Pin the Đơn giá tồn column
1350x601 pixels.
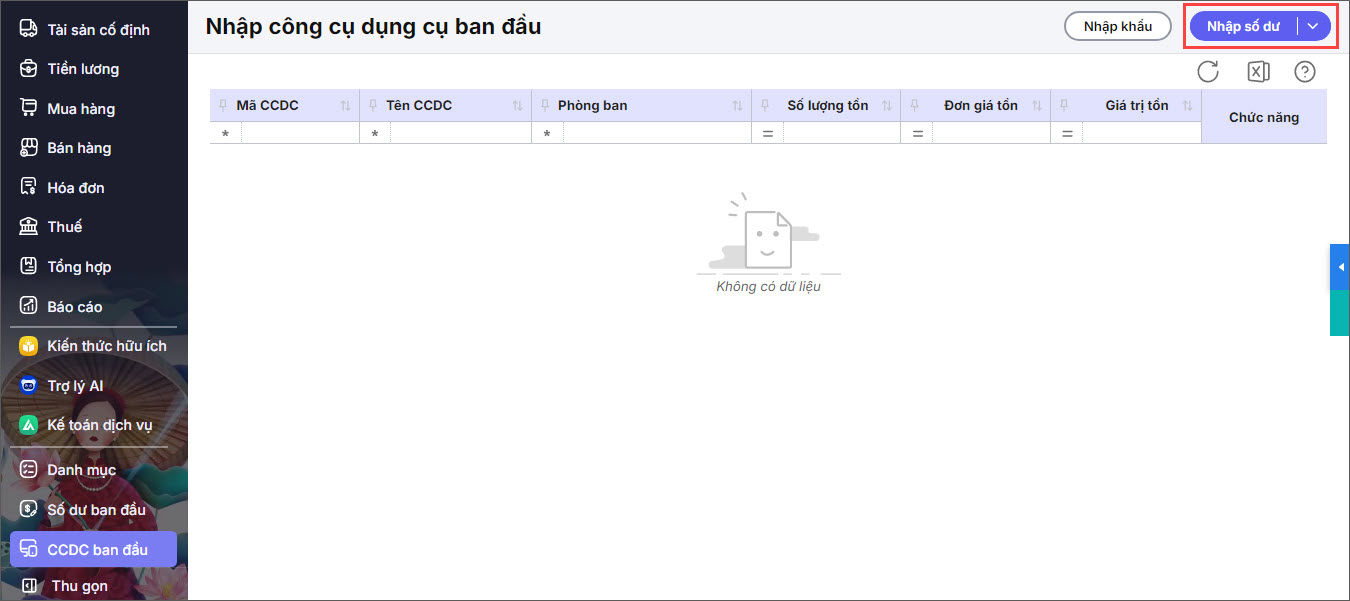point(914,105)
